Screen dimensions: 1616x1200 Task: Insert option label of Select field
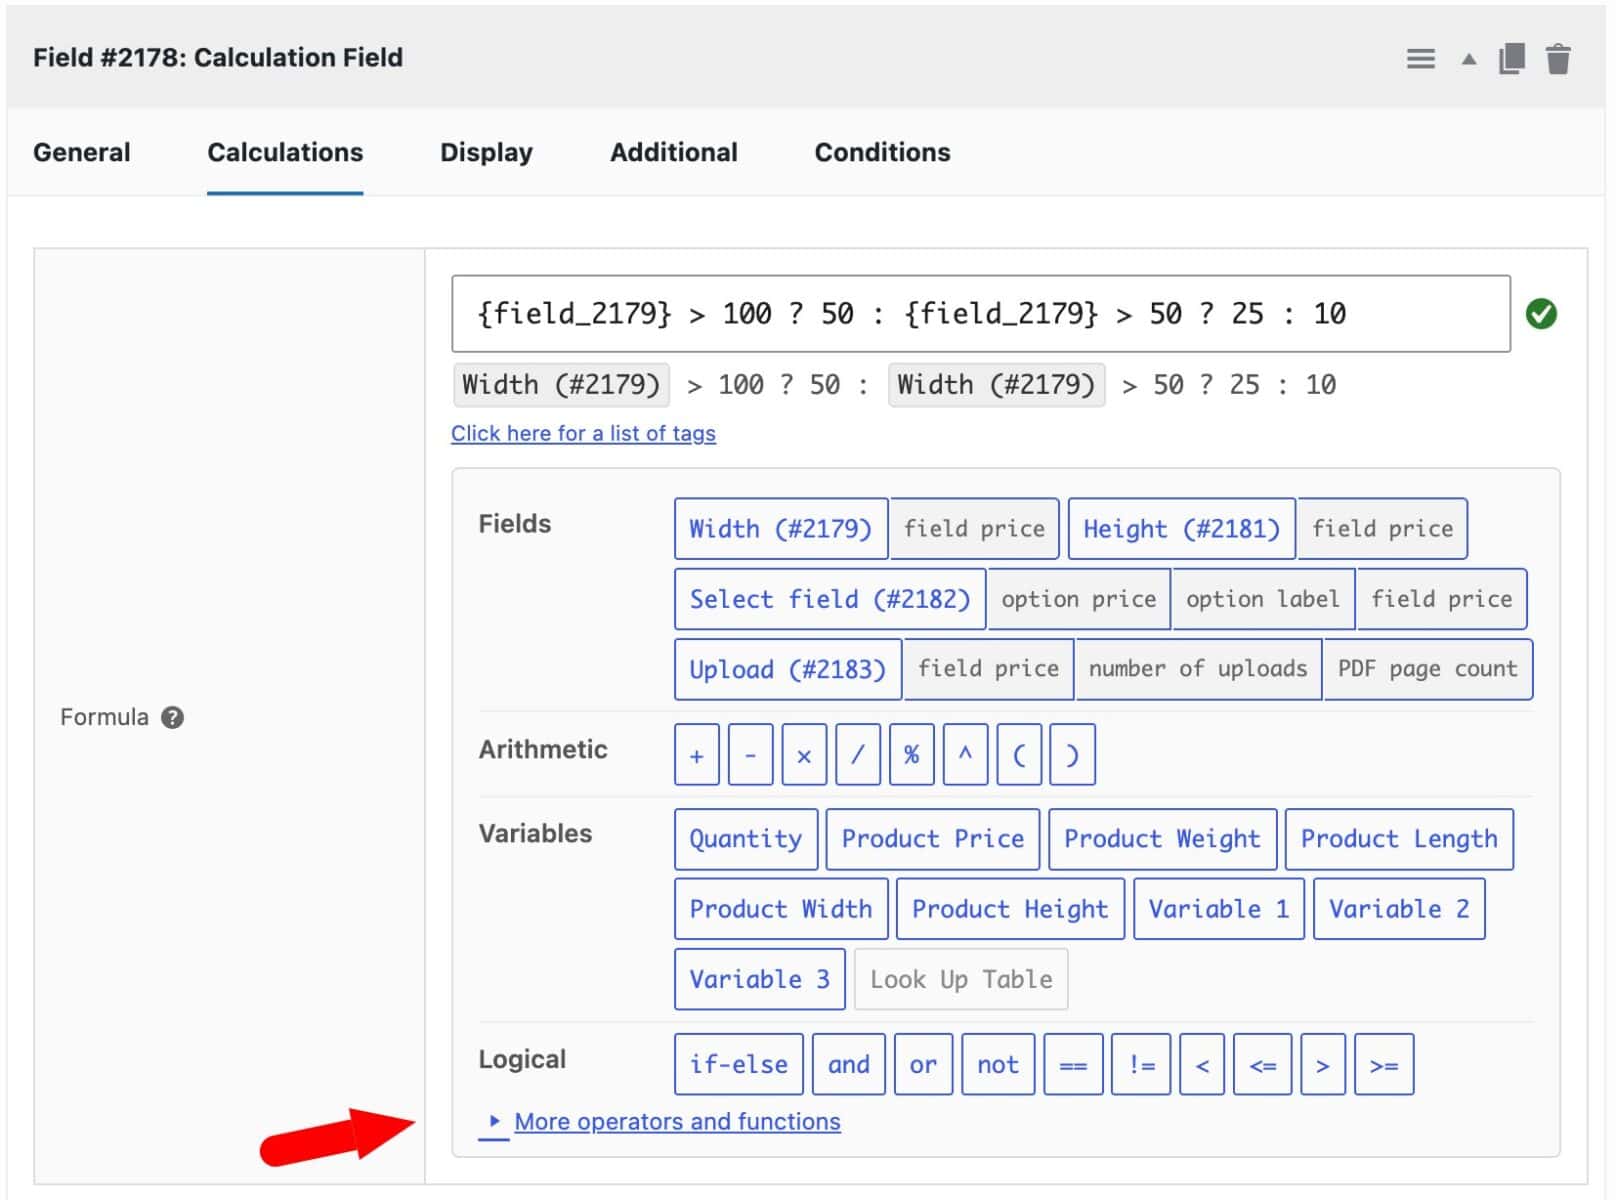pyautogui.click(x=1262, y=599)
